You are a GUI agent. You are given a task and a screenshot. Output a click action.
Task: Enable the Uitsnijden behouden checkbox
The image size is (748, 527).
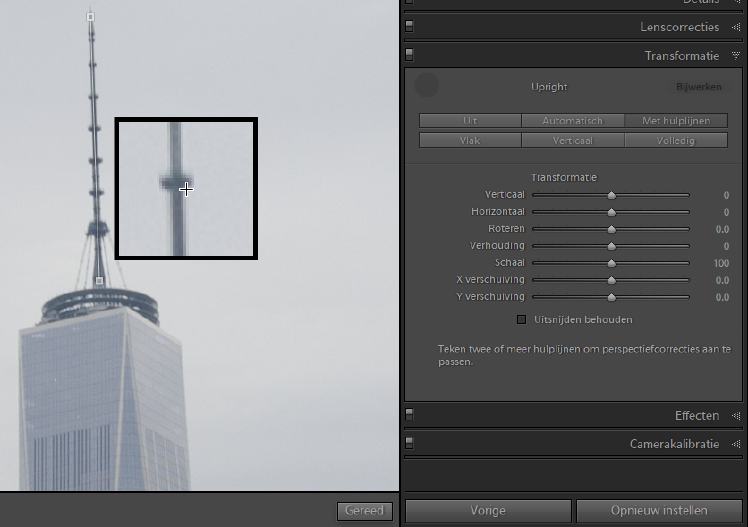(521, 320)
